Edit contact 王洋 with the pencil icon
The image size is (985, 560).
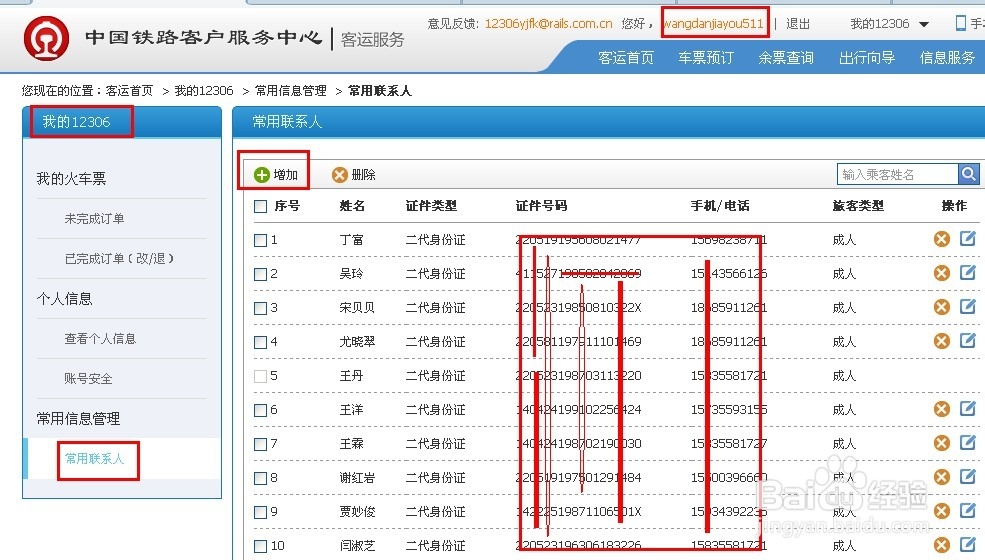coord(967,409)
